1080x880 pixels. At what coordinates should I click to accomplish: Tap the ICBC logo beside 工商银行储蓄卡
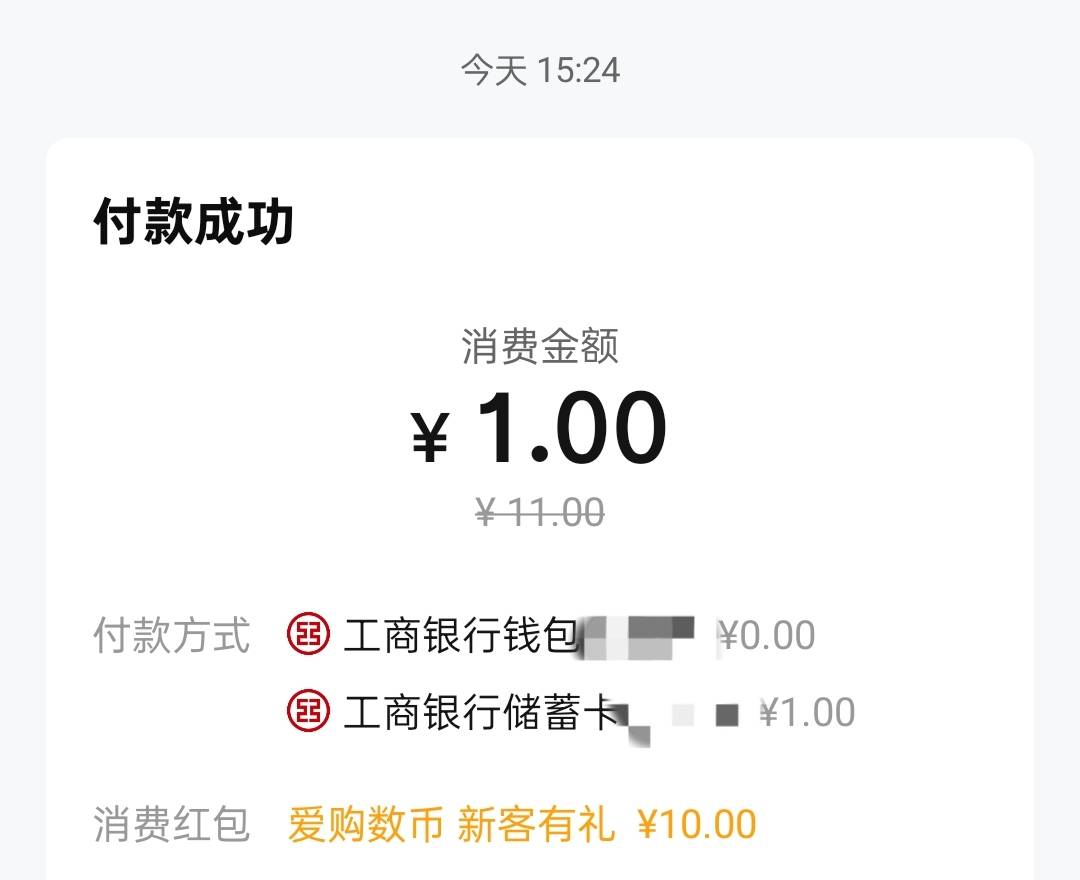point(308,712)
